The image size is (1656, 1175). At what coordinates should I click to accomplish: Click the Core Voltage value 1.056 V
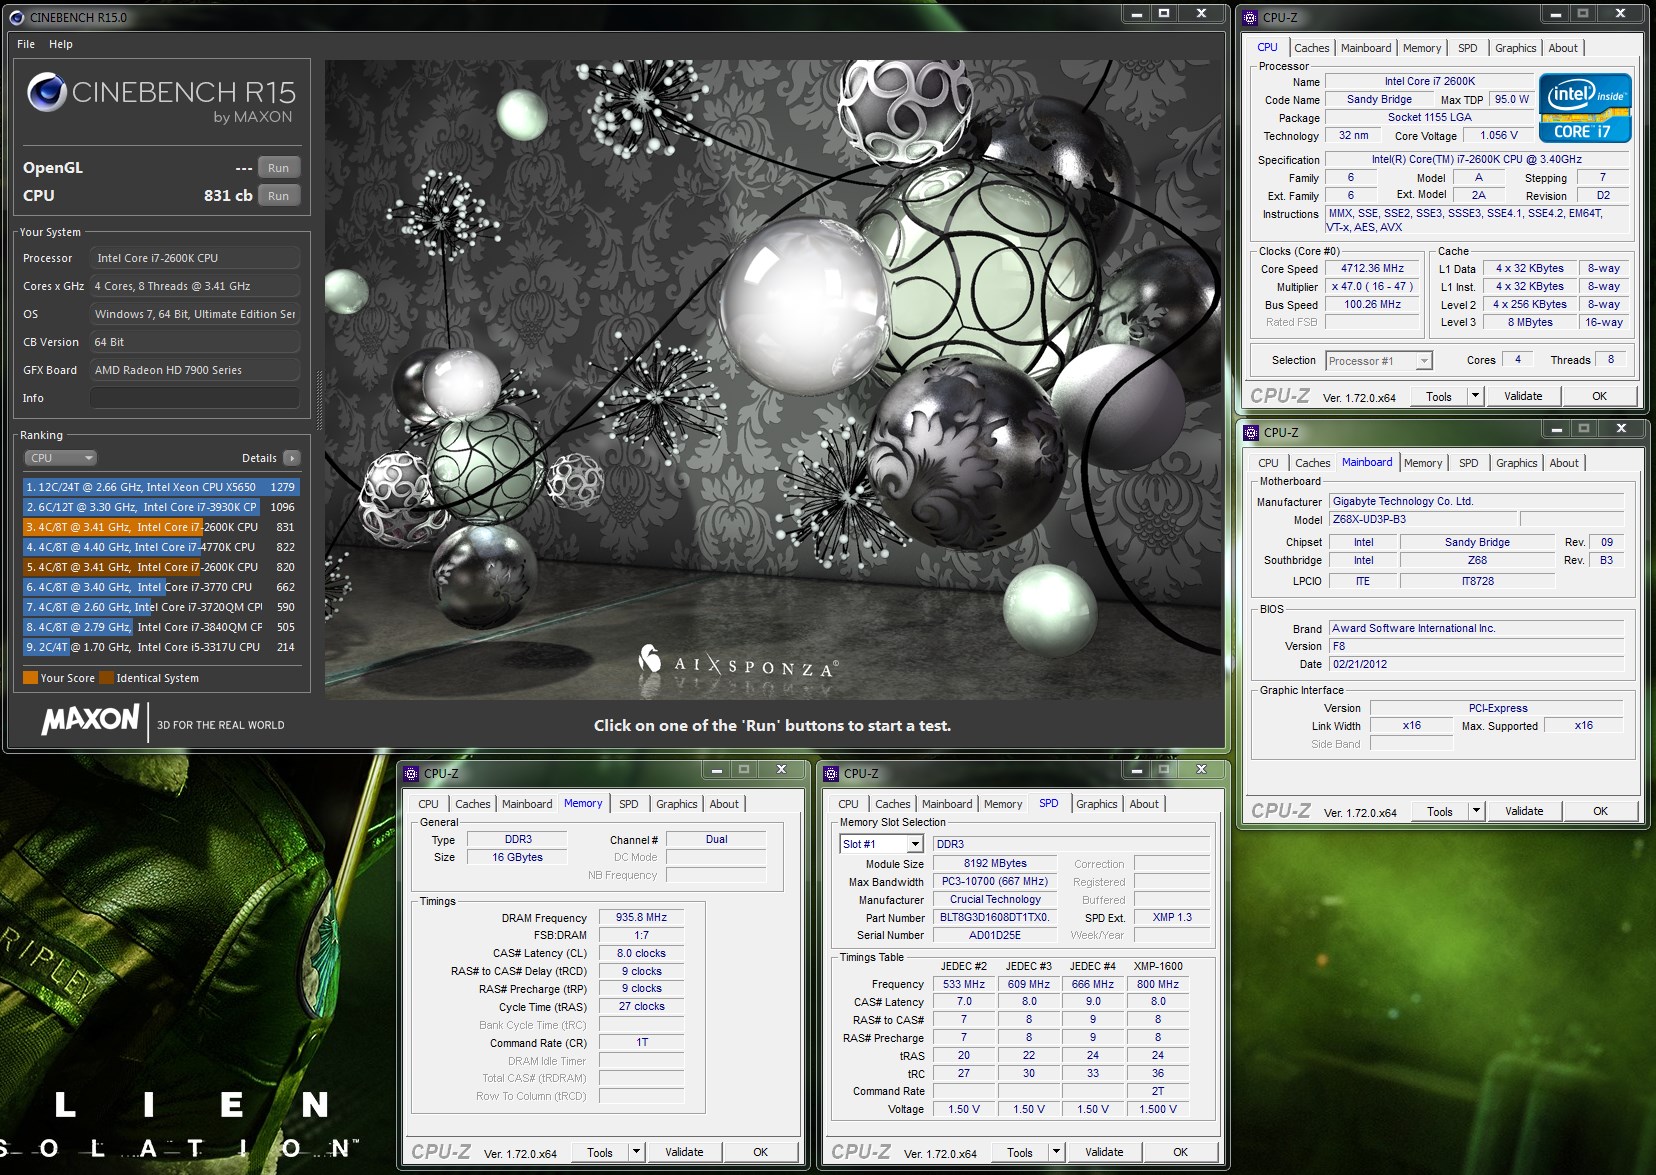point(1499,135)
